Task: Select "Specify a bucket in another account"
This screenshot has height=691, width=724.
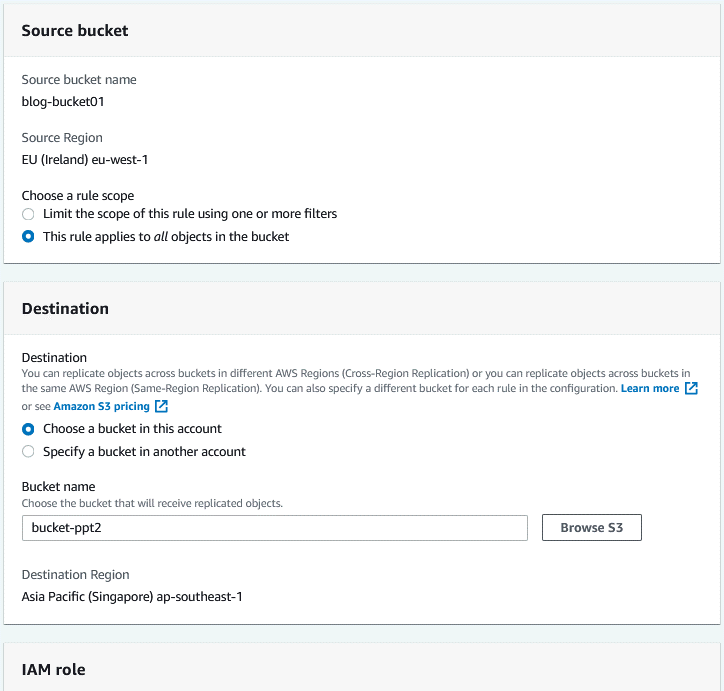Action: coord(28,452)
